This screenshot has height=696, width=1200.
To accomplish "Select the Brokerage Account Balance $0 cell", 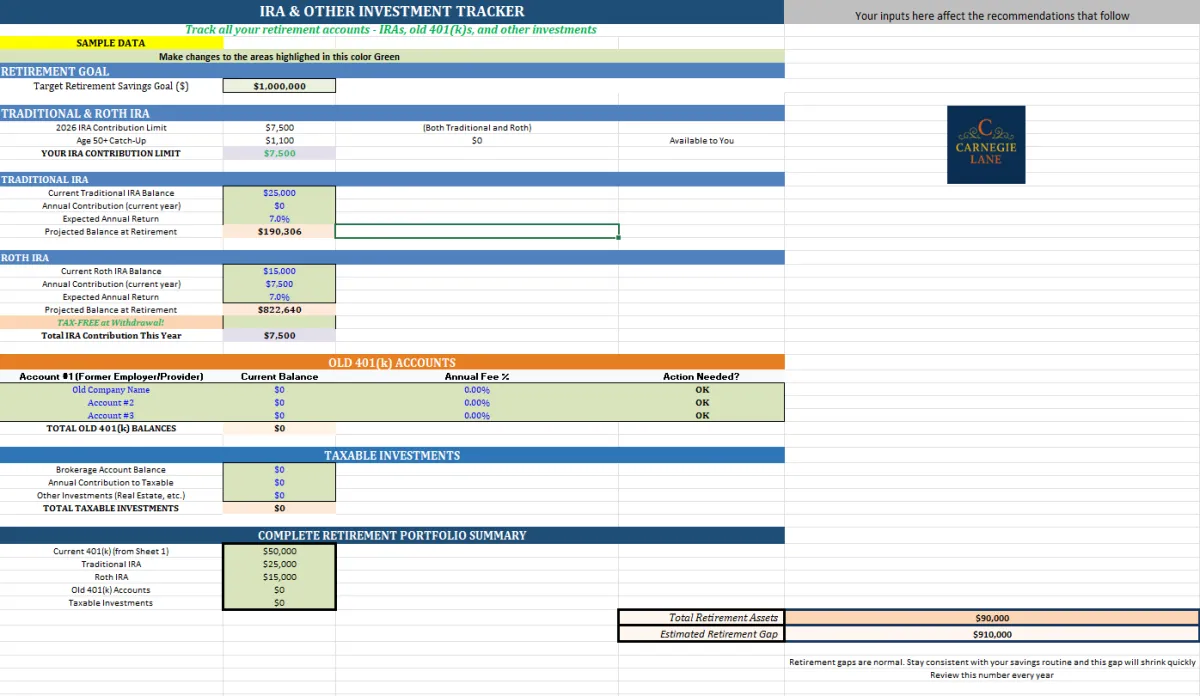I will coord(280,470).
